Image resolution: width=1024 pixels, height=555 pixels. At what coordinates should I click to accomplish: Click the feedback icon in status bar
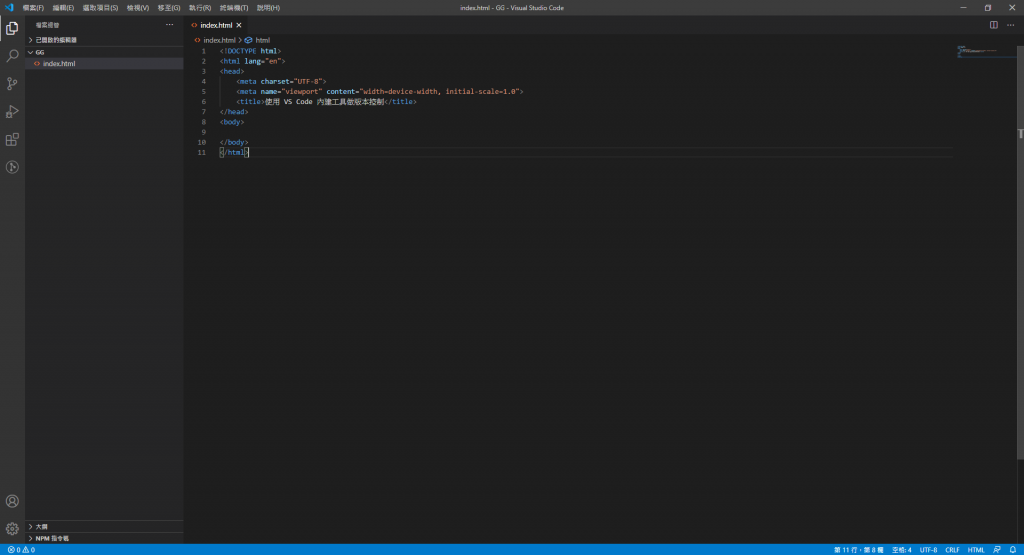pyautogui.click(x=997, y=550)
